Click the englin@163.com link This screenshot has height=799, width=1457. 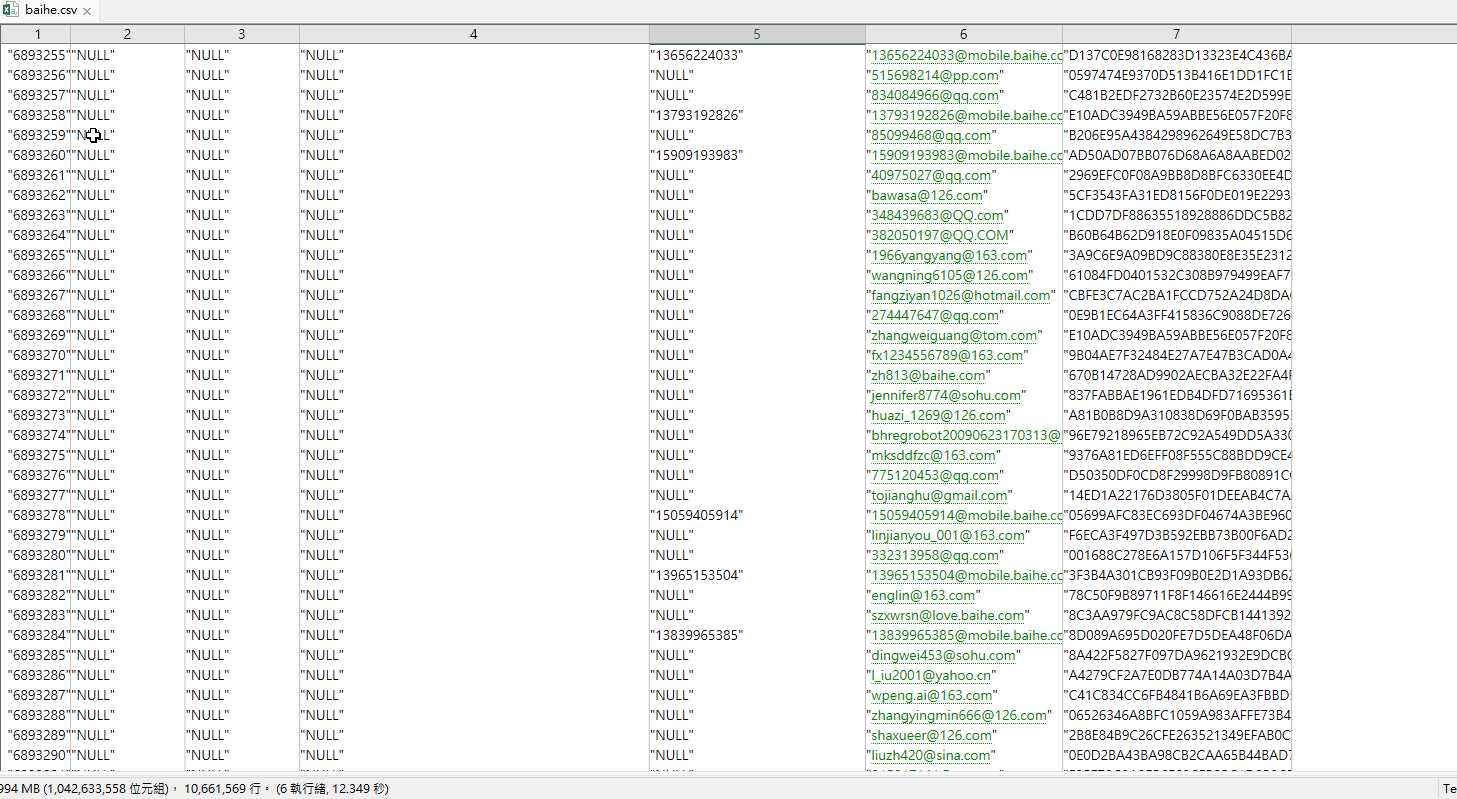(x=923, y=596)
